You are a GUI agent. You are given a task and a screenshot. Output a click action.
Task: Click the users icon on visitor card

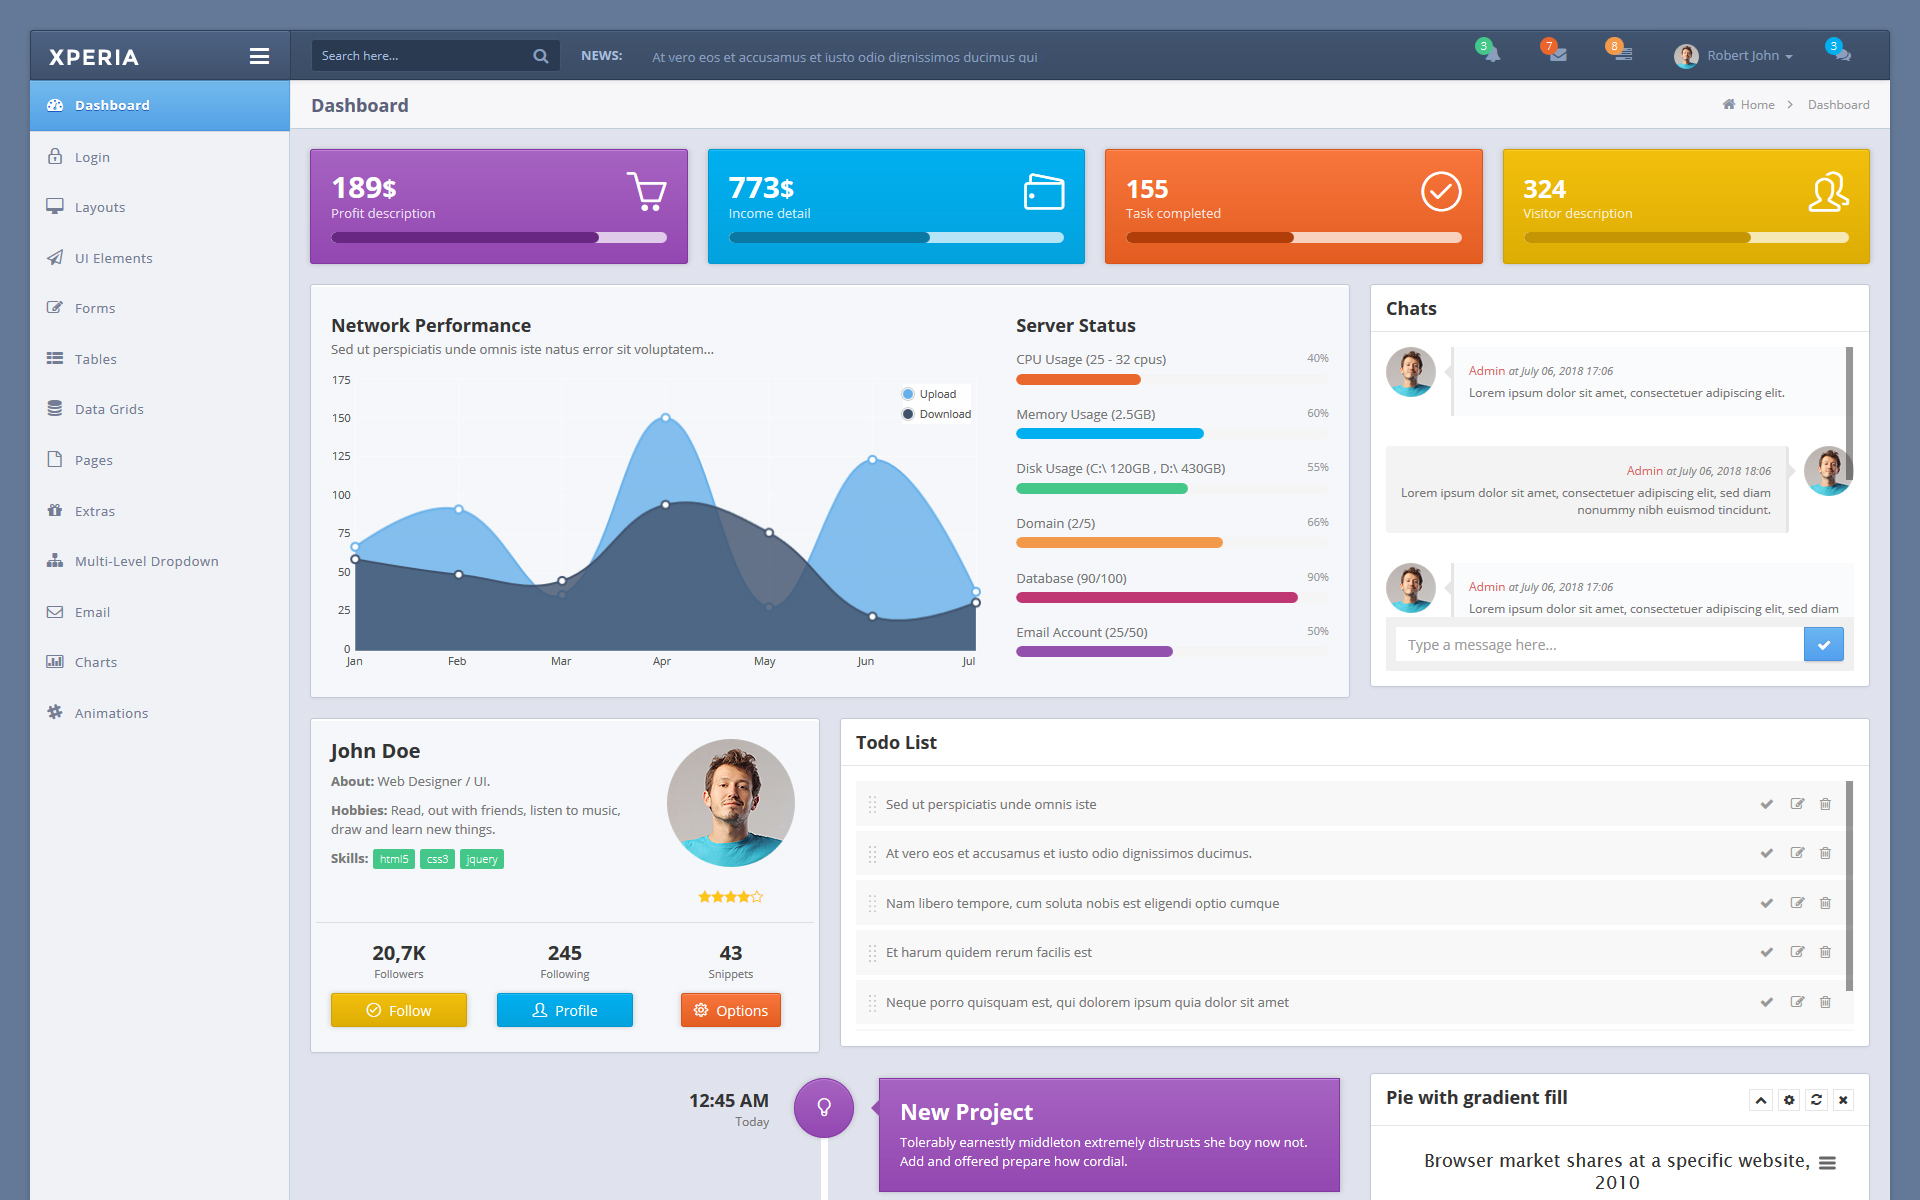(x=1828, y=192)
